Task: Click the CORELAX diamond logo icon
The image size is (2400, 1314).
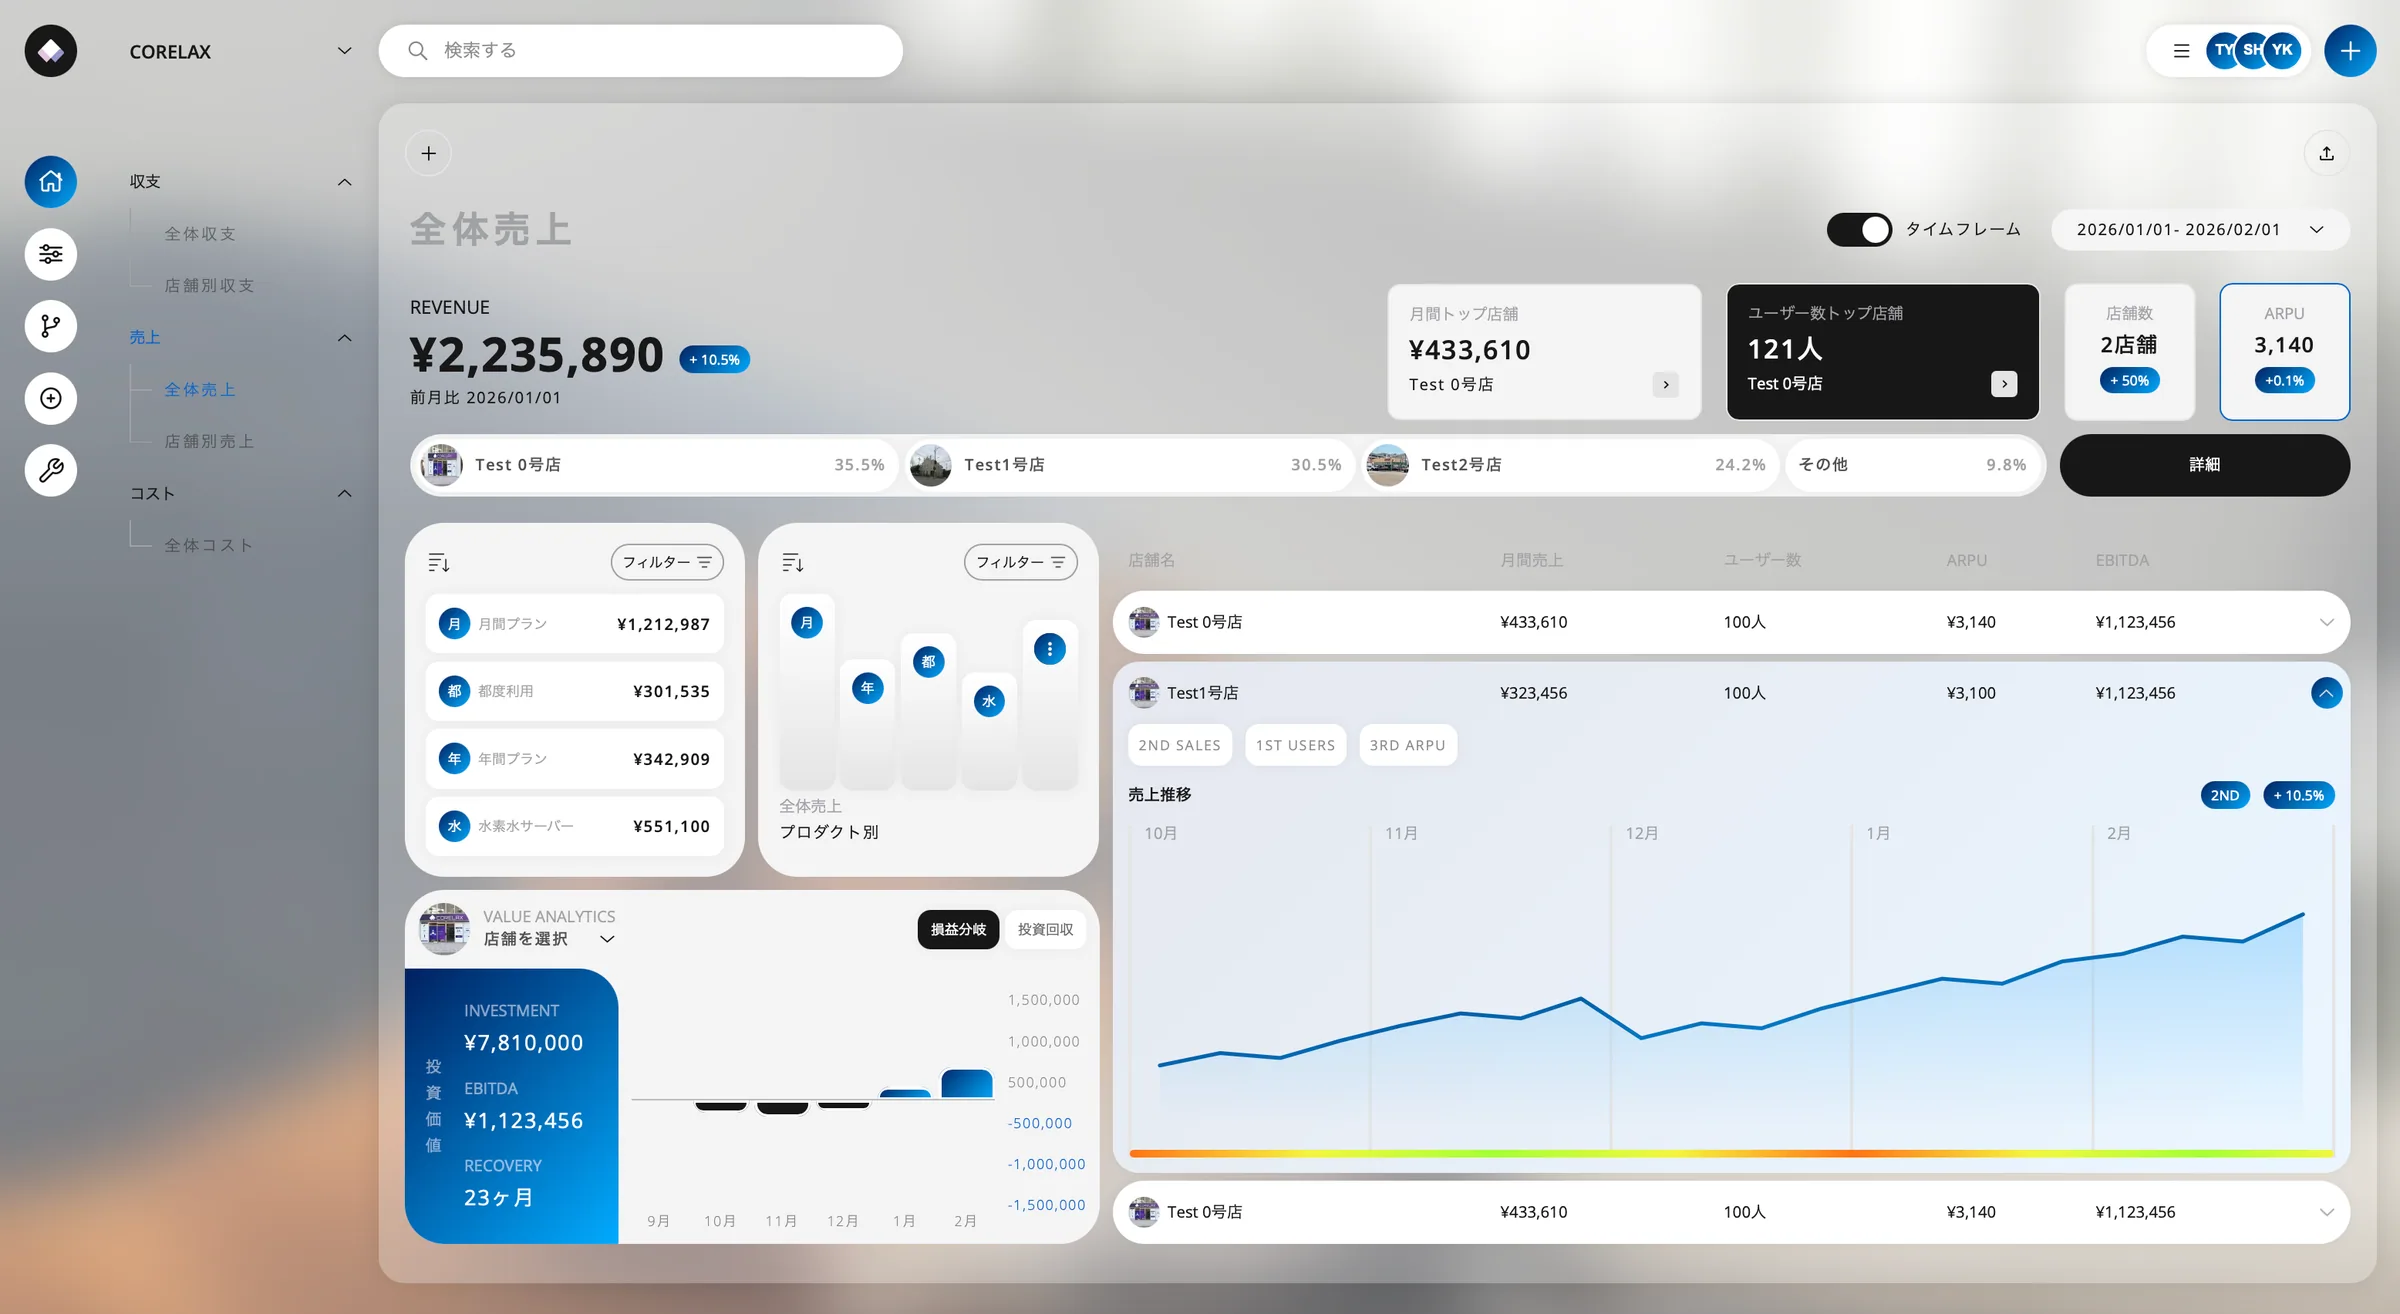Action: click(51, 51)
